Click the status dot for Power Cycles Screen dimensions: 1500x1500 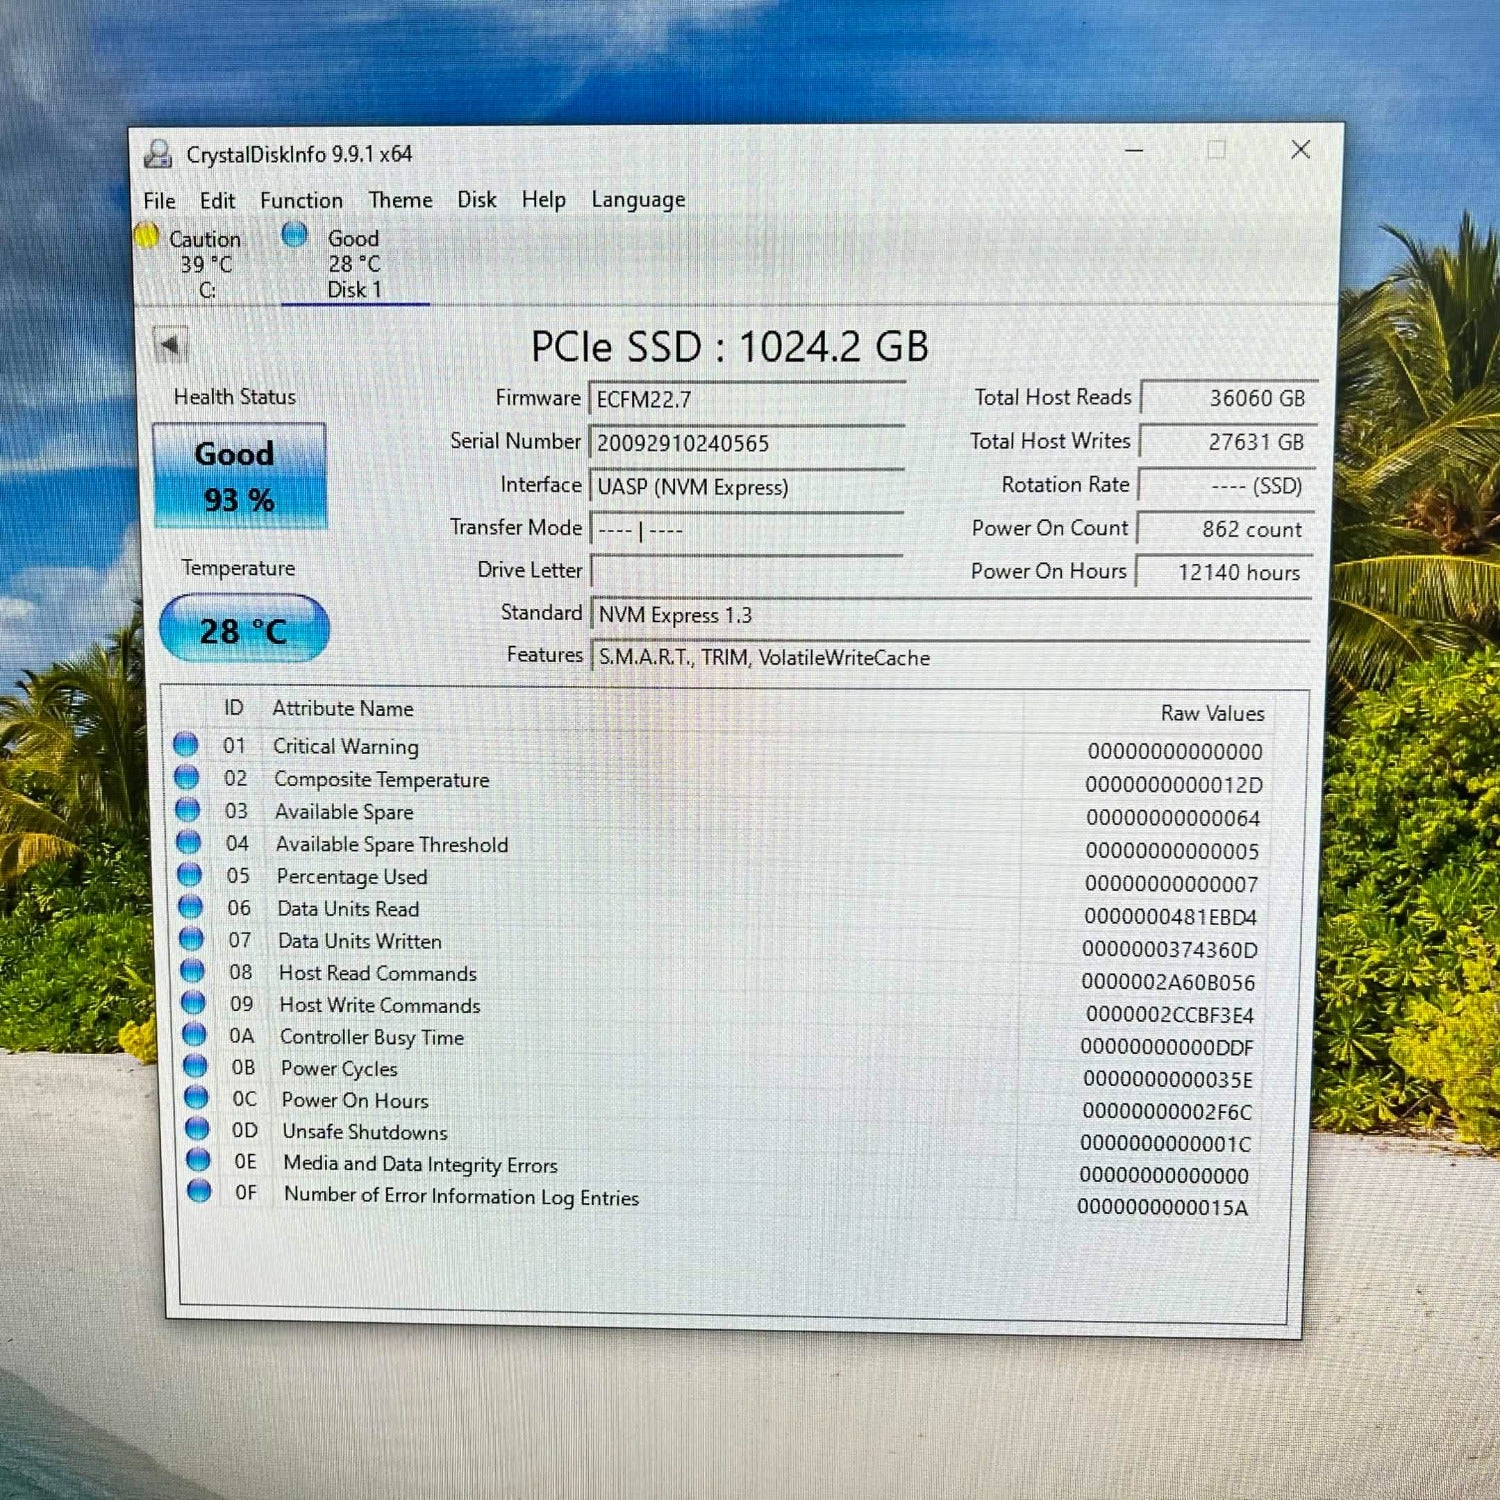[195, 1065]
